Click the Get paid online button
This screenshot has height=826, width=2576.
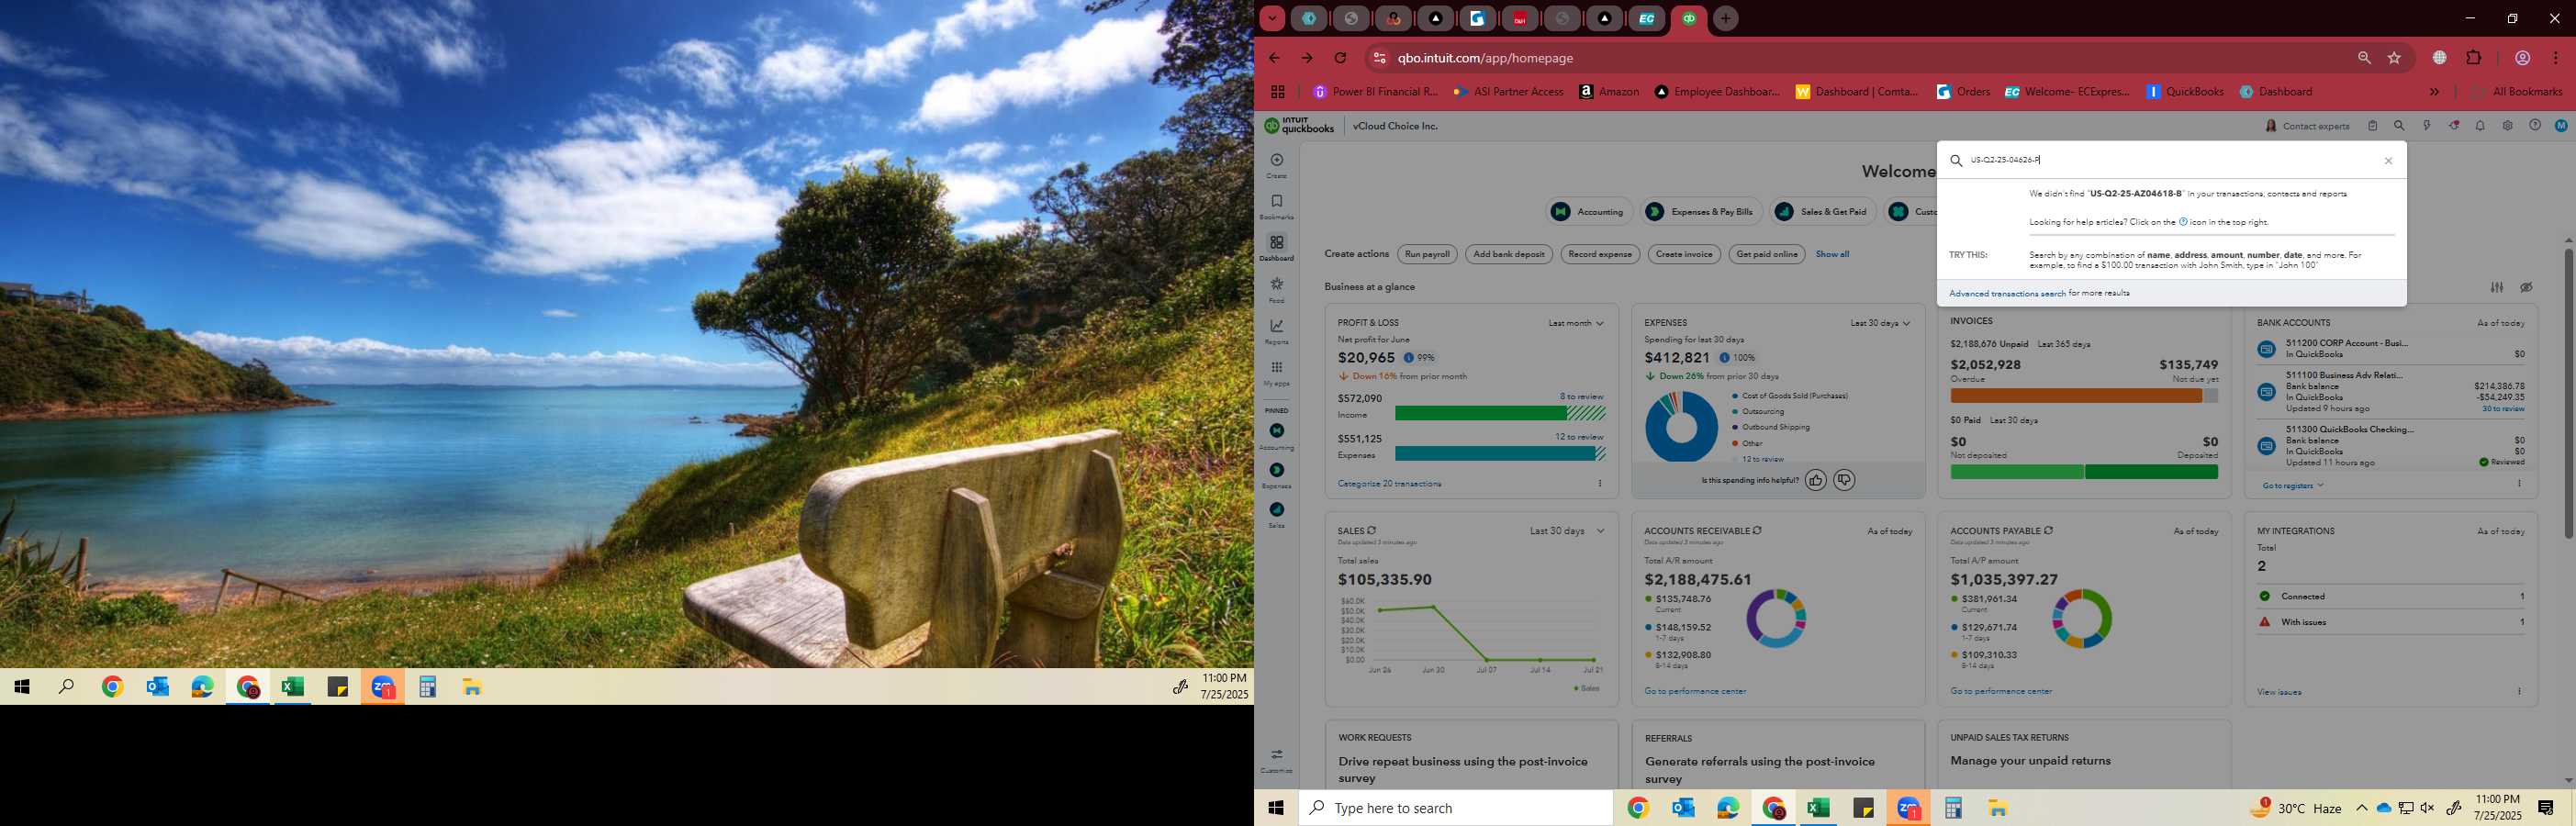pyautogui.click(x=1766, y=254)
